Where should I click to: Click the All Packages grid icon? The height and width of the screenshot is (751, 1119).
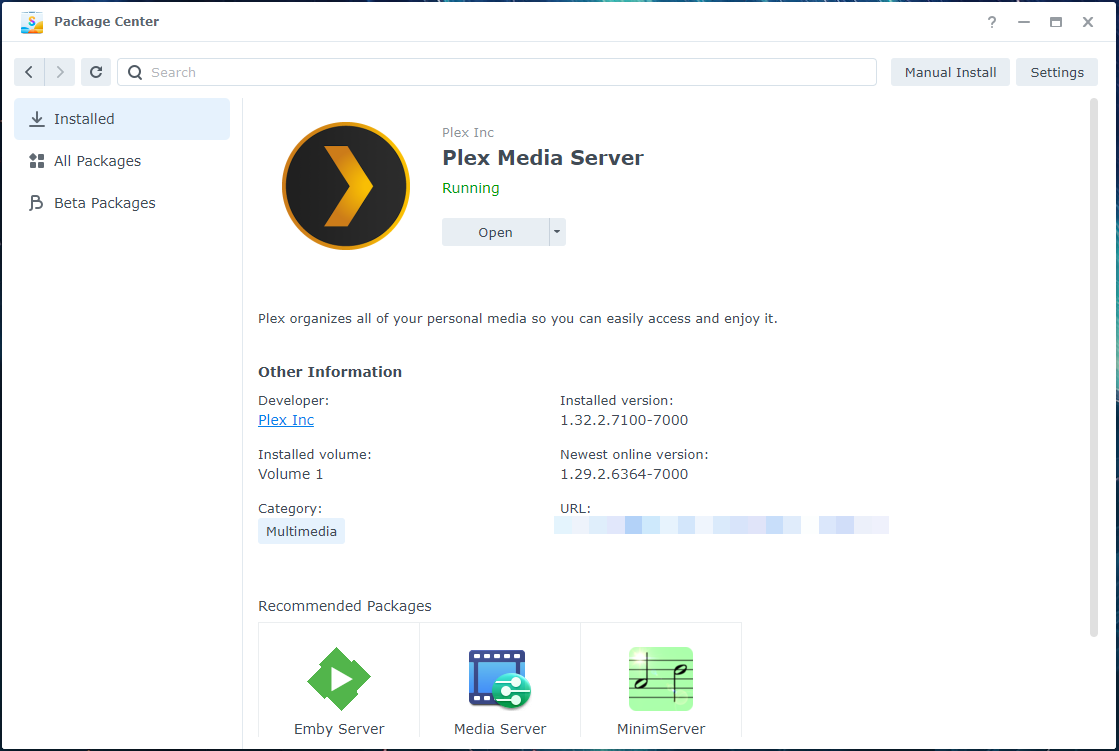(36, 161)
